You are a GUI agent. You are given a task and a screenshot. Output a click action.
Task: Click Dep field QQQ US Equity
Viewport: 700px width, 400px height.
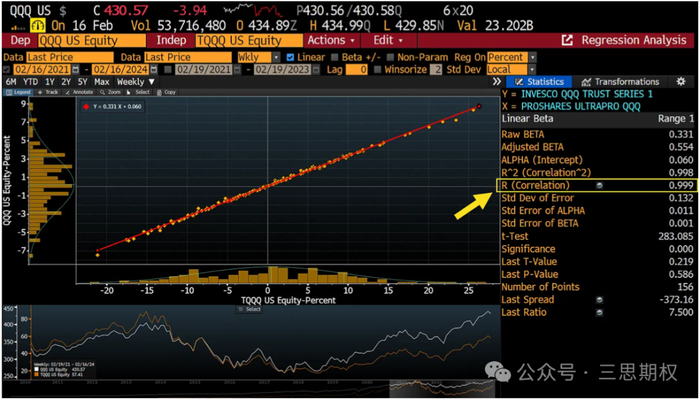(92, 41)
